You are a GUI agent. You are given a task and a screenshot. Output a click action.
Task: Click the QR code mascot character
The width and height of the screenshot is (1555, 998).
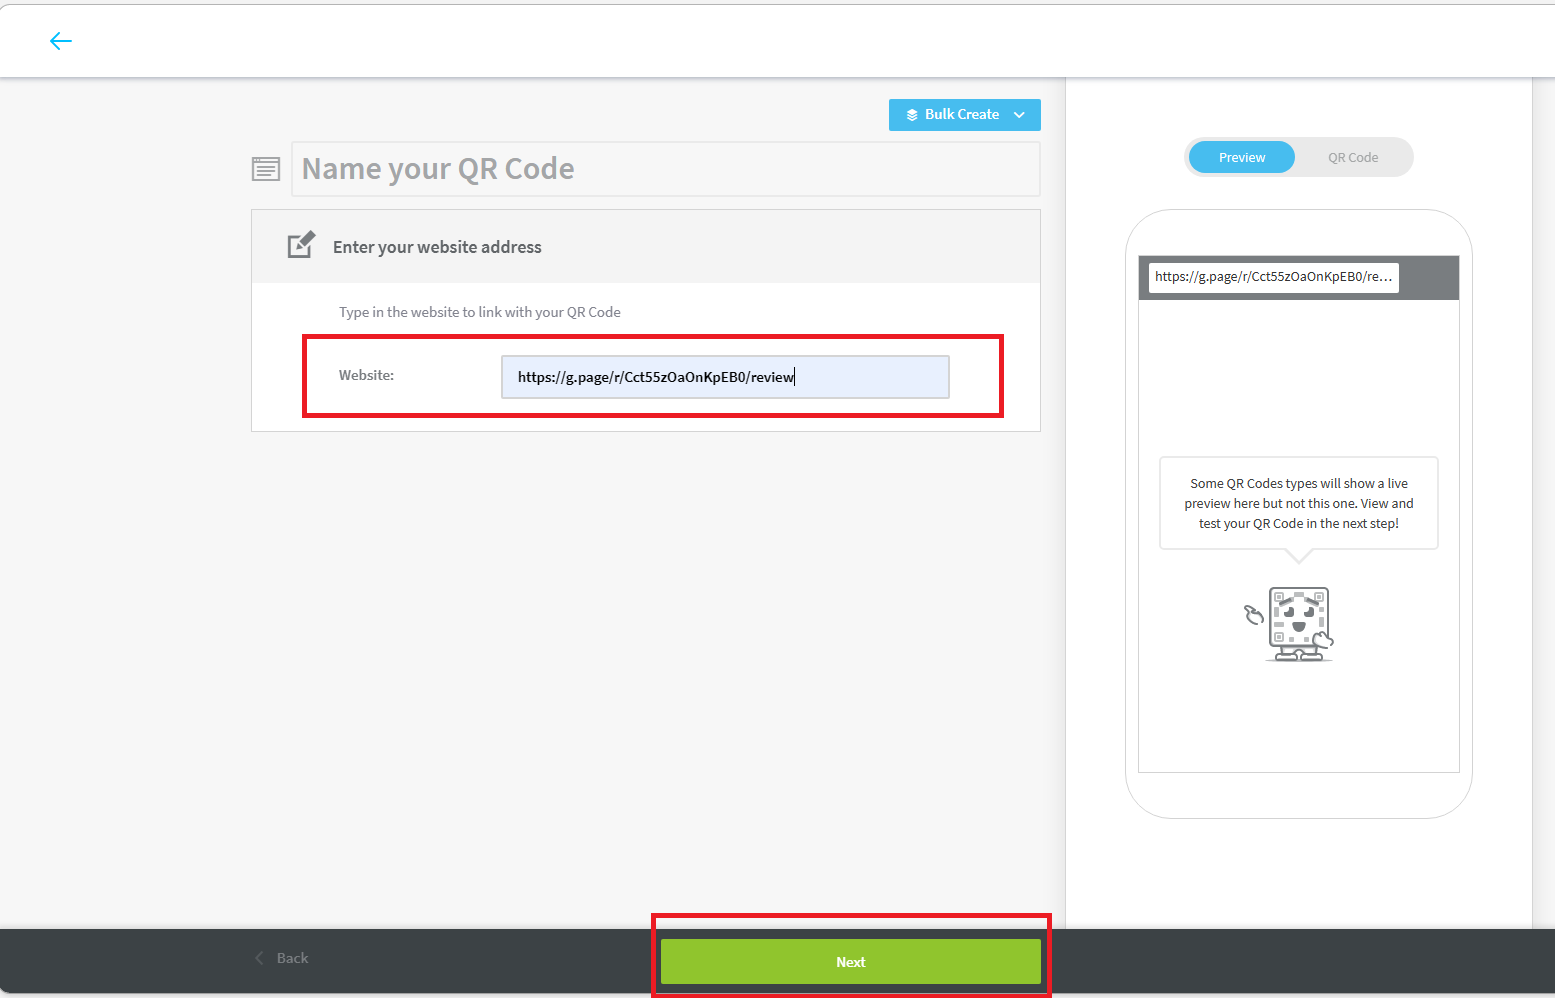point(1298,623)
